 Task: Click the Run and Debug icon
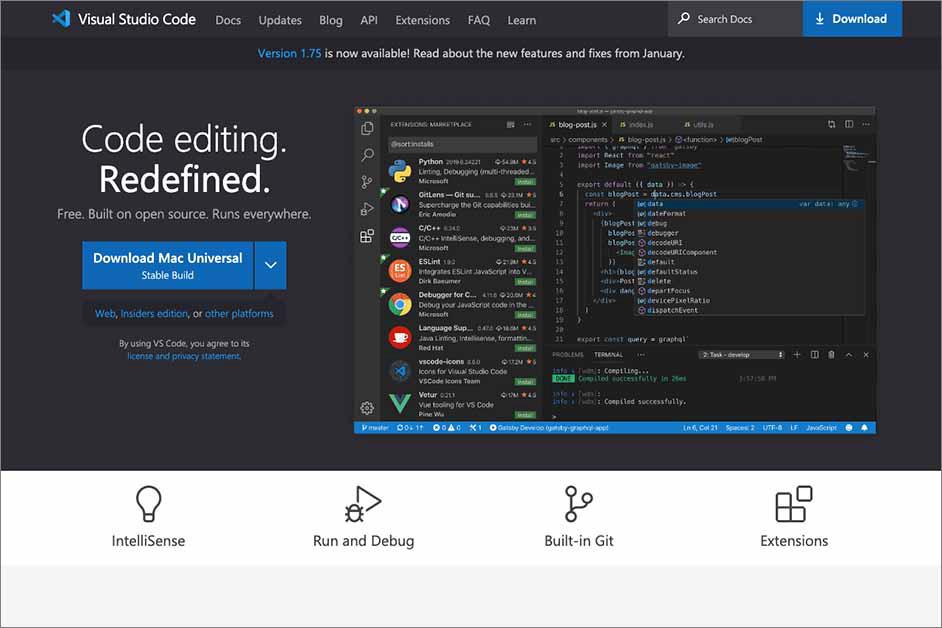pos(363,503)
